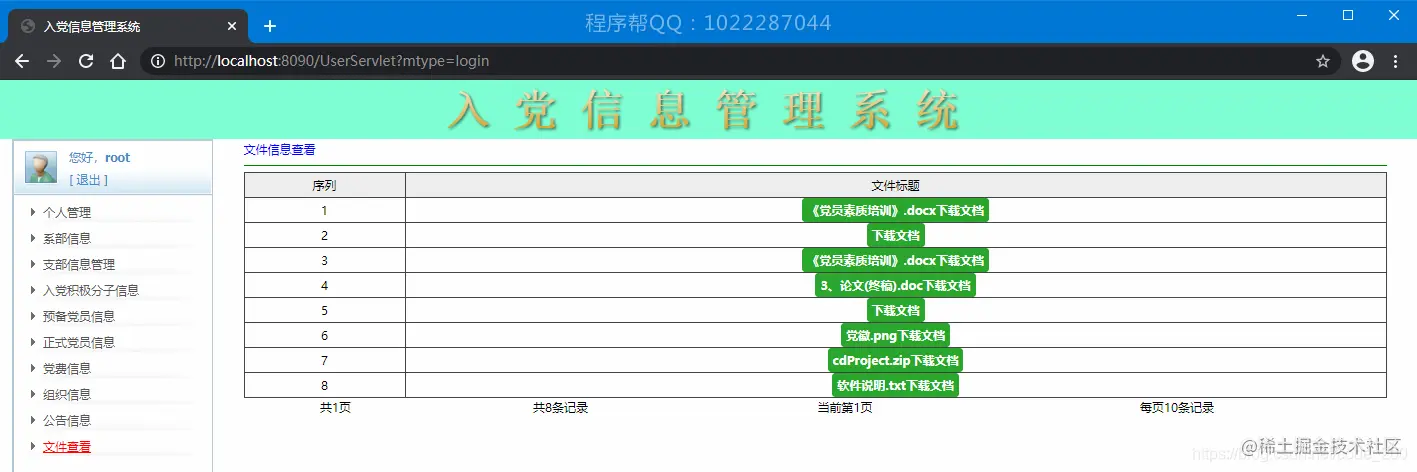Open 预备党员信息 menu item
Viewport: 1417px width, 472px height.
(x=79, y=316)
